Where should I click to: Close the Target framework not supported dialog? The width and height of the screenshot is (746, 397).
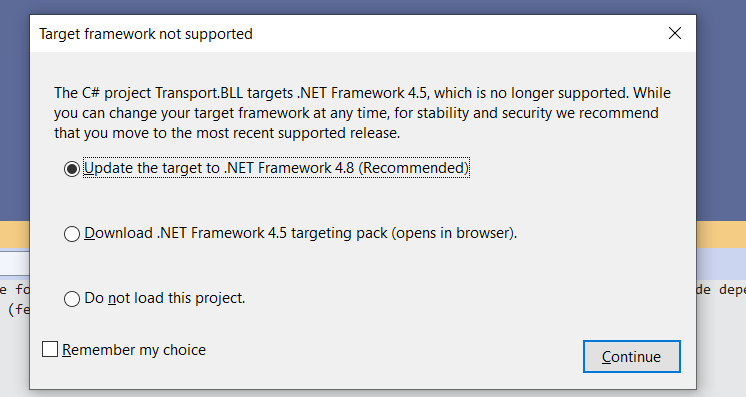(675, 33)
